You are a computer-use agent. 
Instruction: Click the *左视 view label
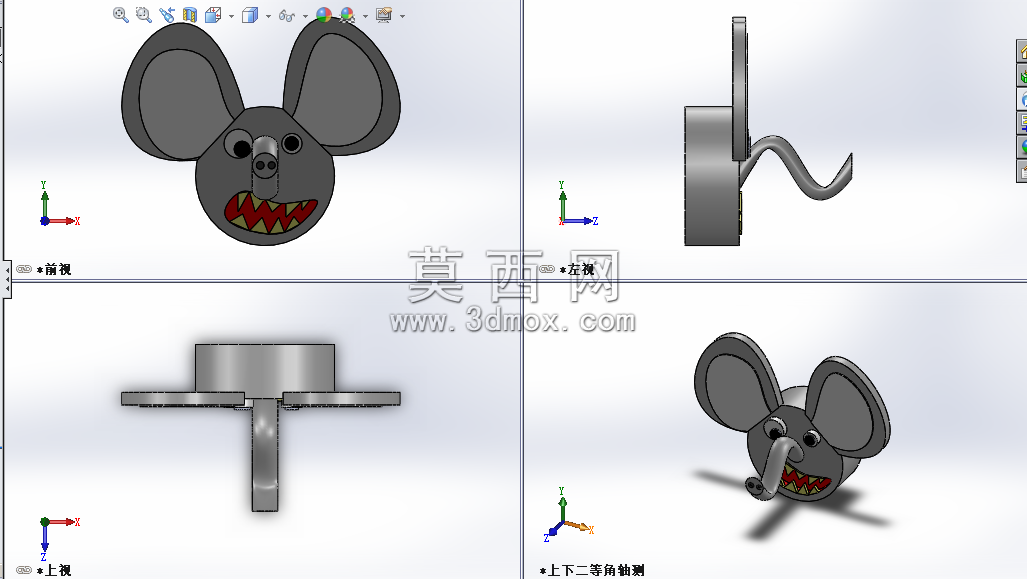576,269
